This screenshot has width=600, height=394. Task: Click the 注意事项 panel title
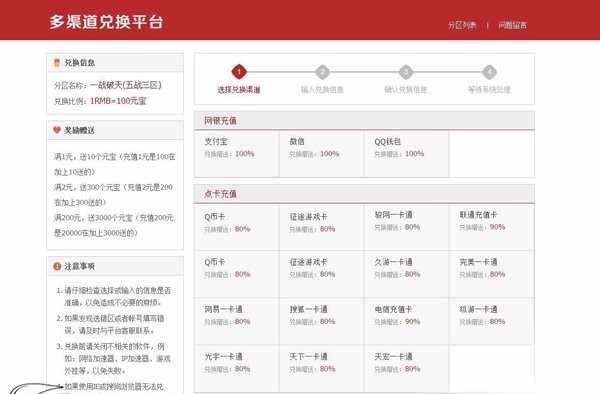tap(79, 267)
